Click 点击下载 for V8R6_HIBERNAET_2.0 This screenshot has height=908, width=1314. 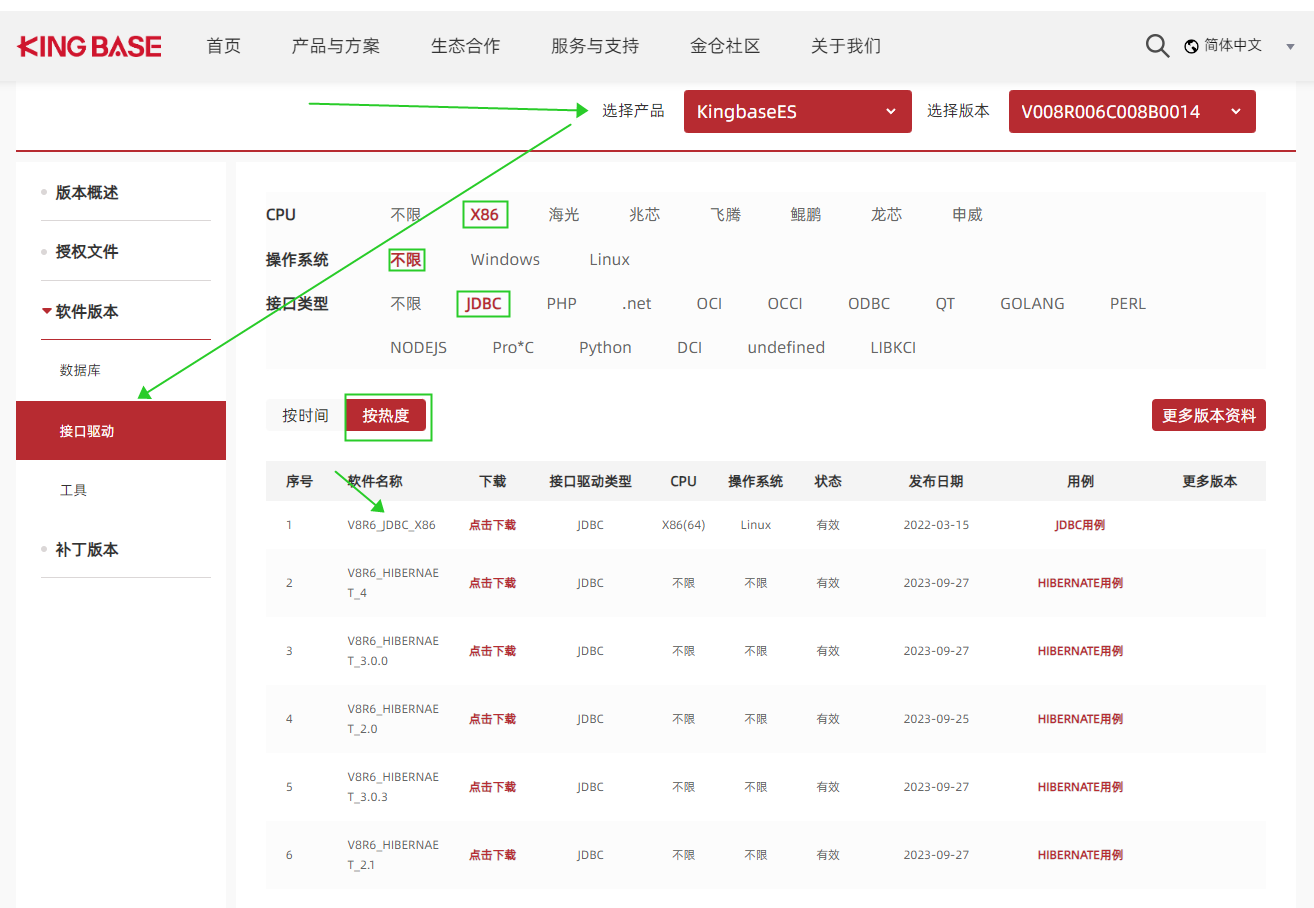[x=493, y=719]
